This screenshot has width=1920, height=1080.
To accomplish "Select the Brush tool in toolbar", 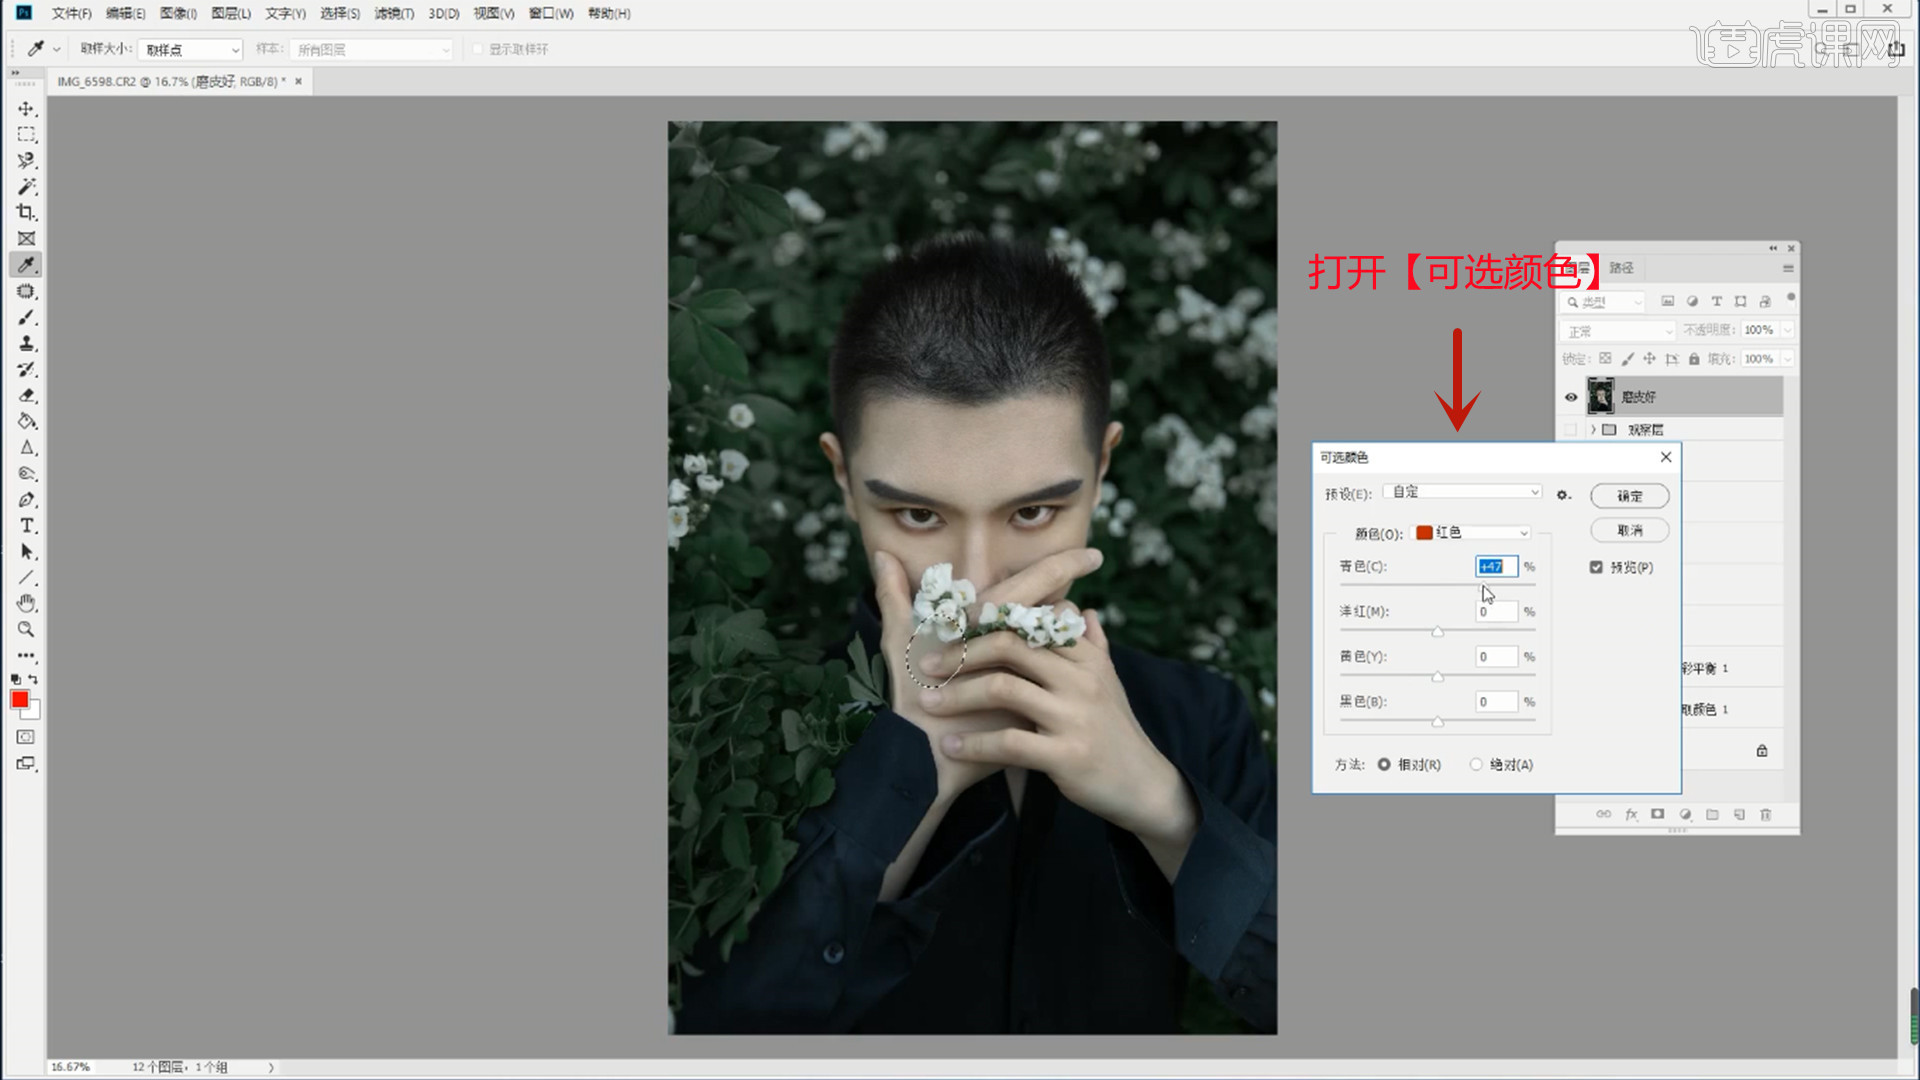I will click(x=26, y=317).
